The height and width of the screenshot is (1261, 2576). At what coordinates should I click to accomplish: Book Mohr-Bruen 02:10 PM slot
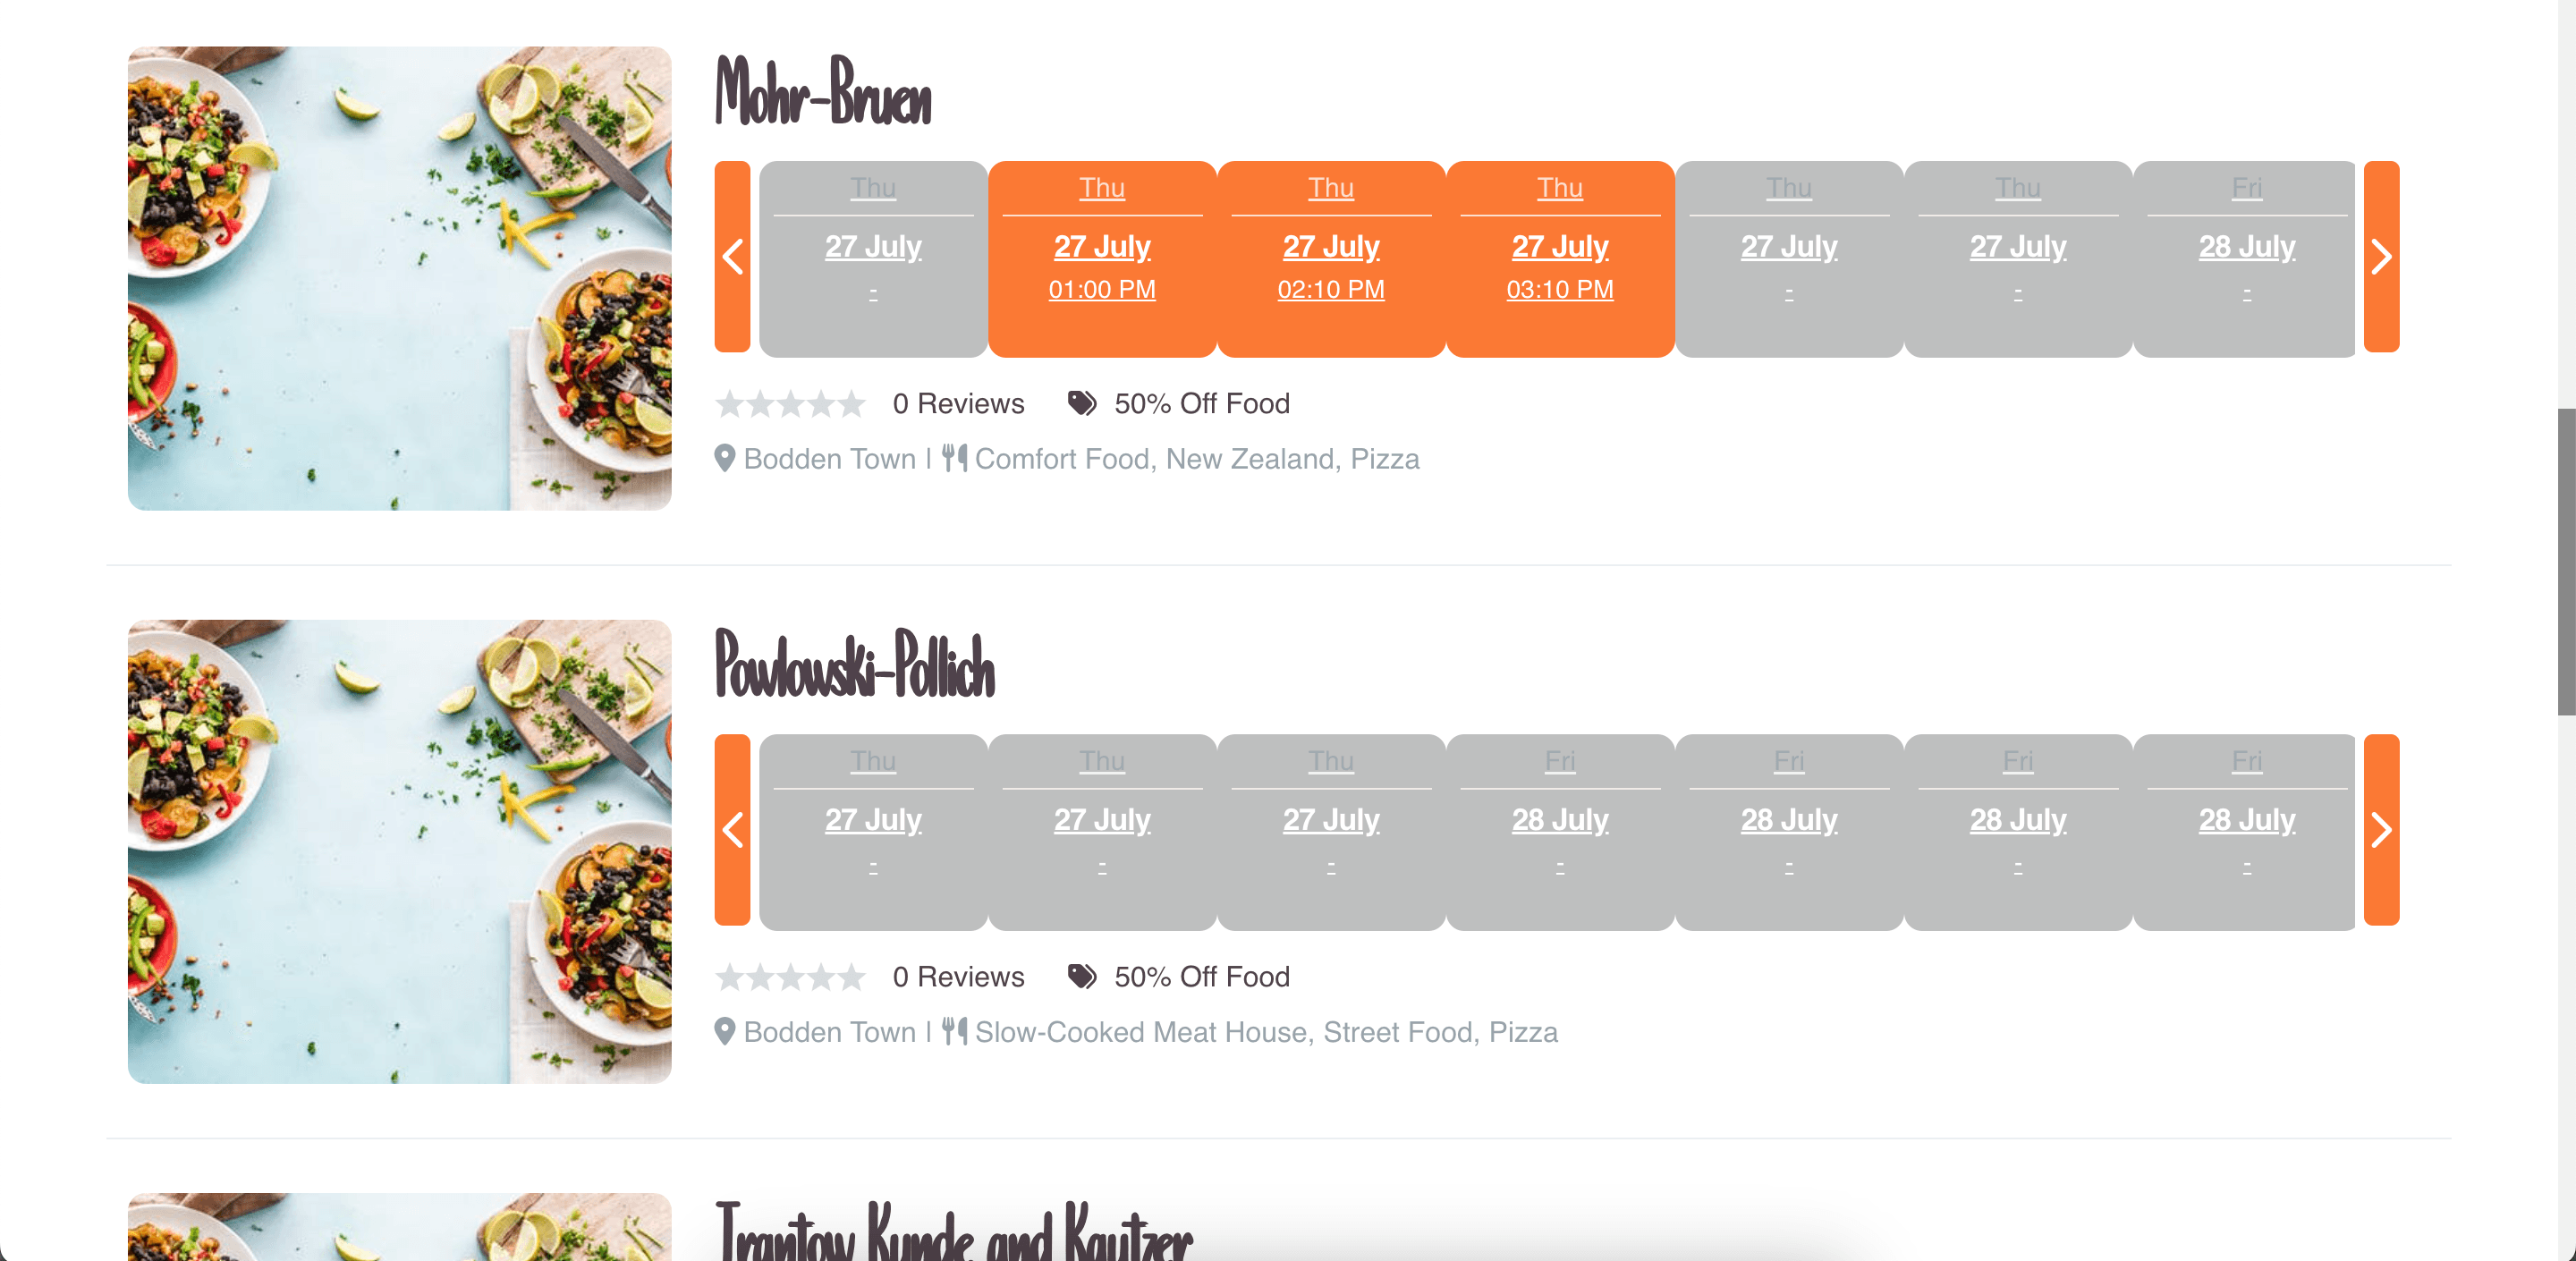1331,258
